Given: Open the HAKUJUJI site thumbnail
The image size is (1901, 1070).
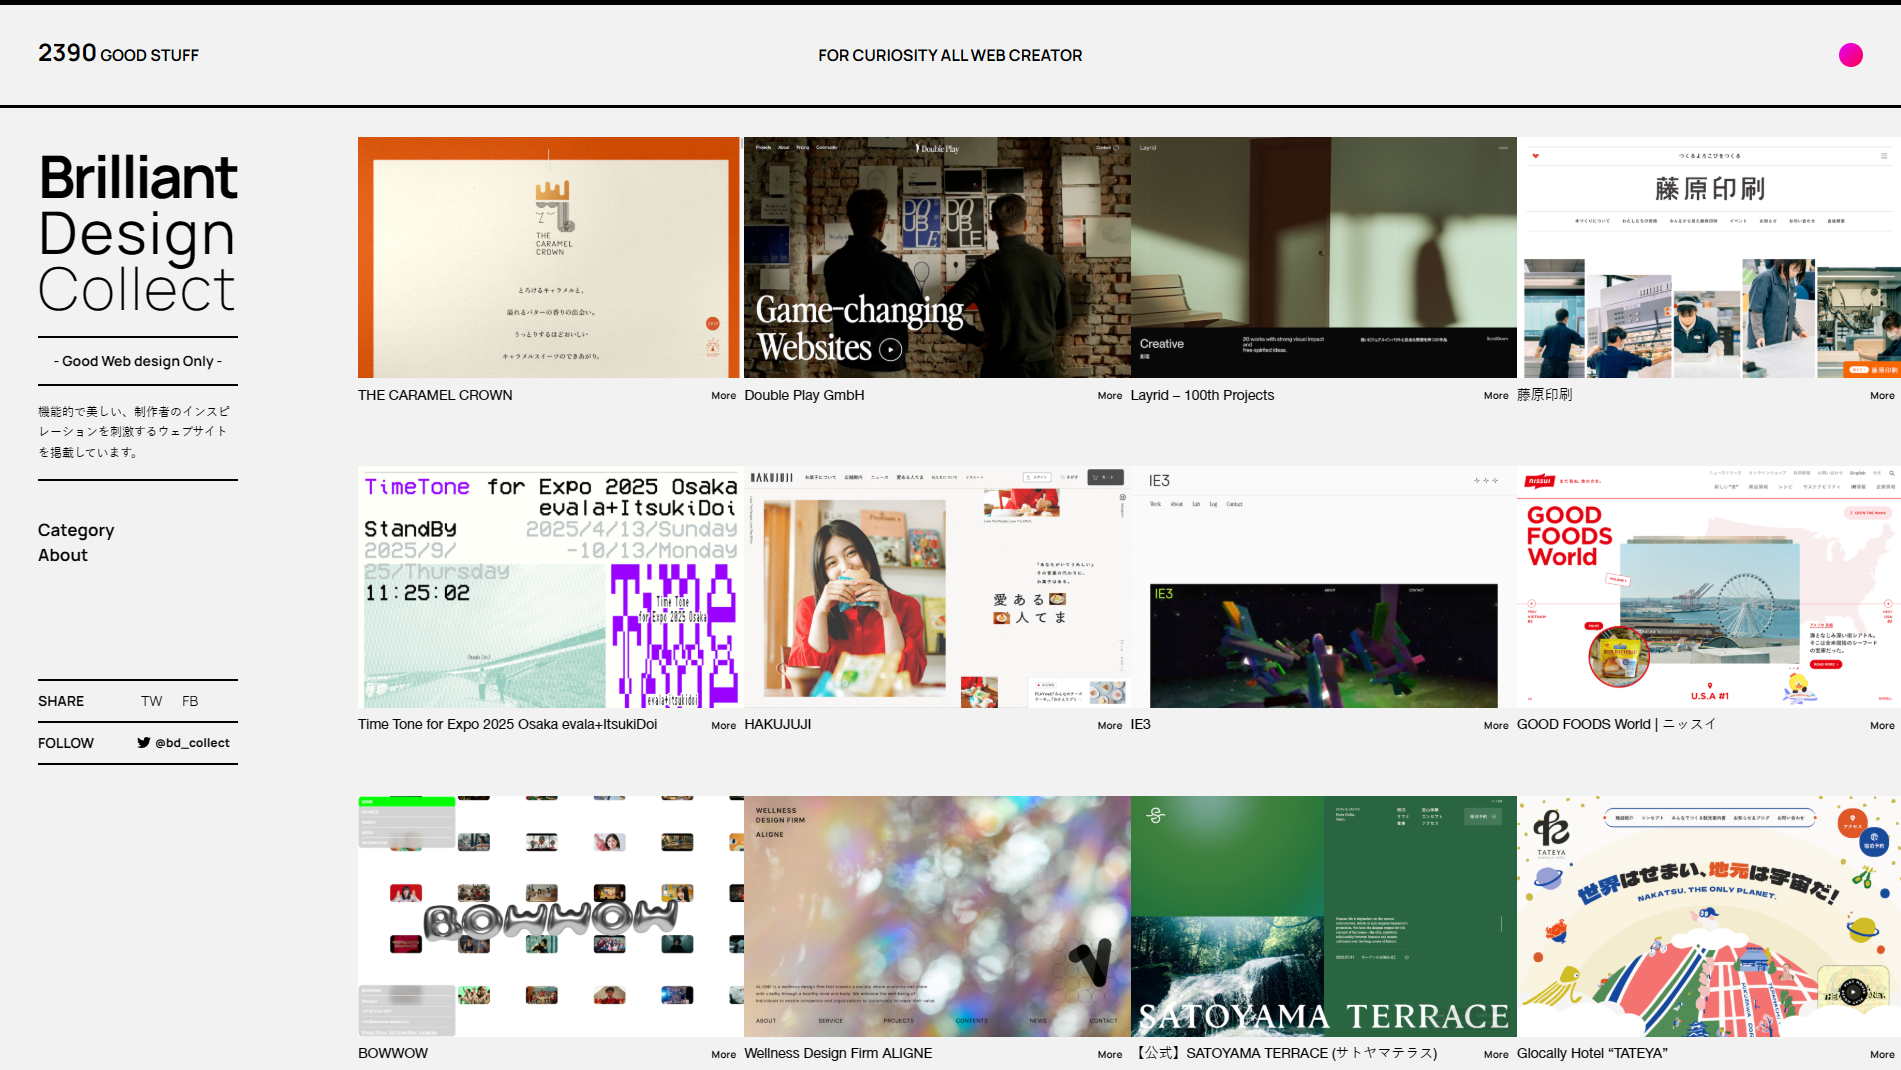Looking at the screenshot, I should (x=937, y=587).
